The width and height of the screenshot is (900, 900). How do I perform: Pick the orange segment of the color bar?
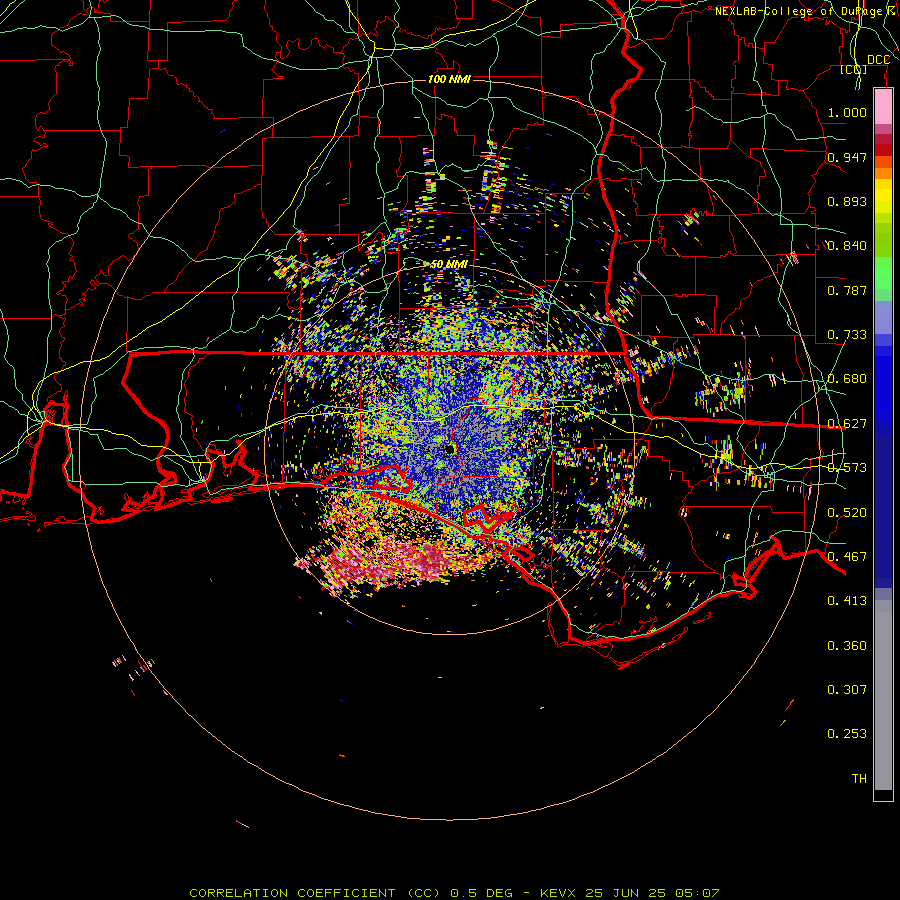[x=883, y=173]
